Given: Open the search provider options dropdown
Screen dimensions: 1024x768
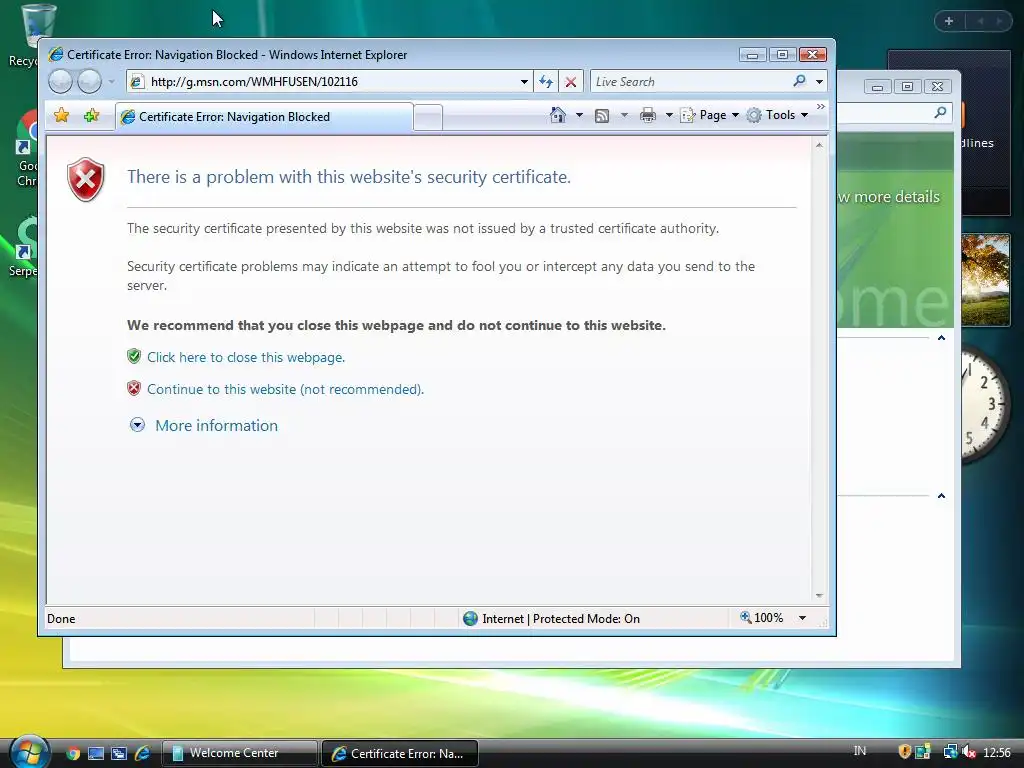Looking at the screenshot, I should 819,82.
